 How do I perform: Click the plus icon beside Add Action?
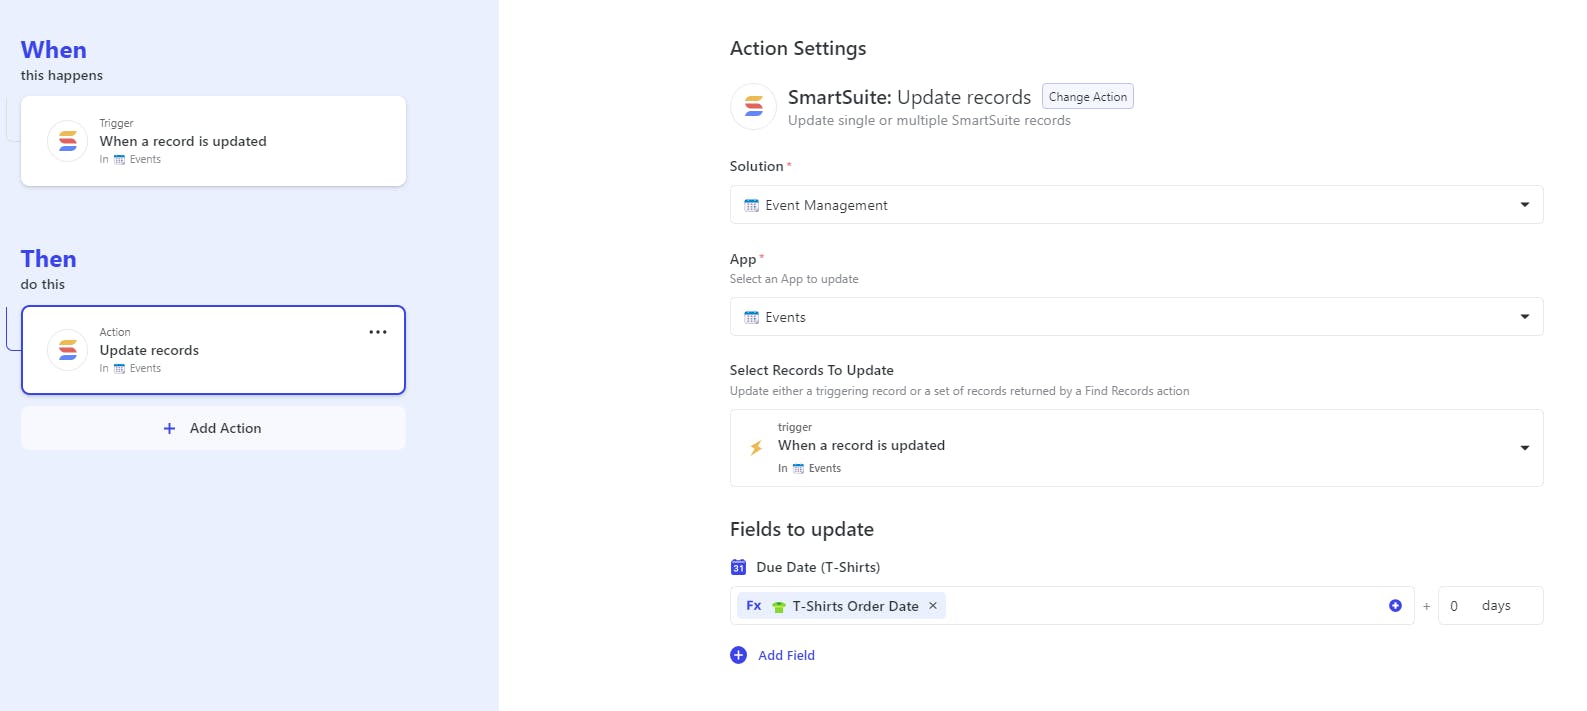click(x=169, y=428)
